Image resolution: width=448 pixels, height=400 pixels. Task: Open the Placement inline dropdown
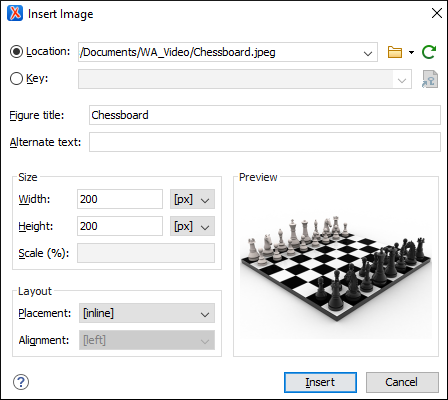147,313
